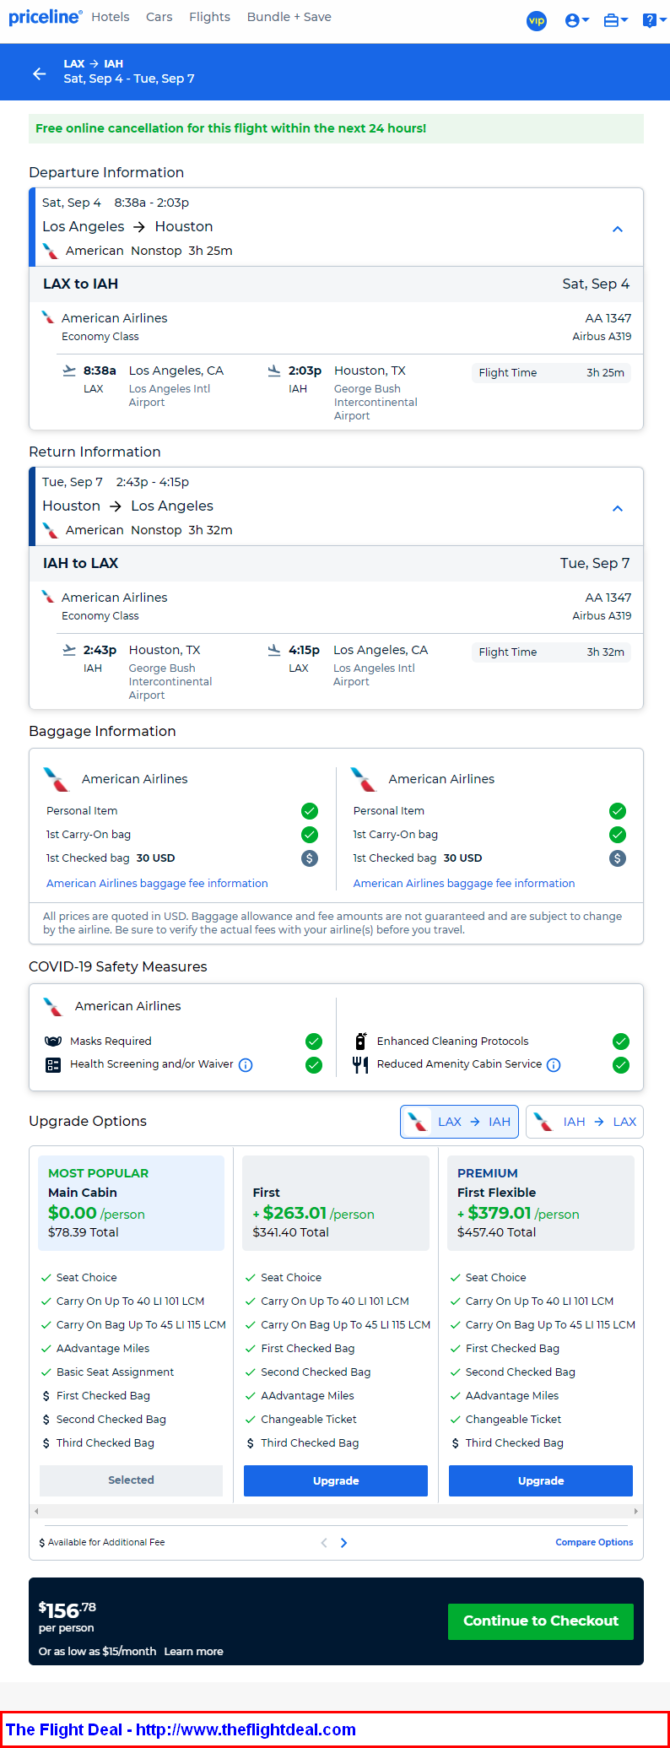Screen dimensions: 670x1748
Task: Click the Priceline logo
Action: tap(45, 17)
